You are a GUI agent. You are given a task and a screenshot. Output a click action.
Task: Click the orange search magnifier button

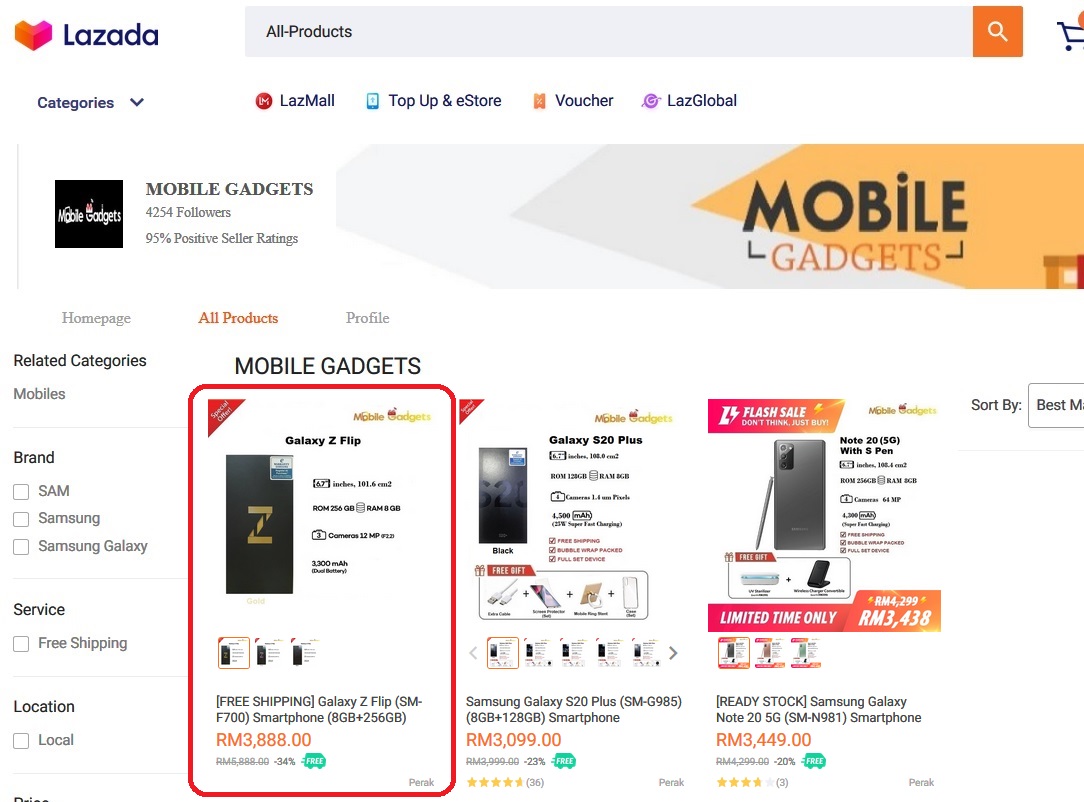click(x=997, y=32)
